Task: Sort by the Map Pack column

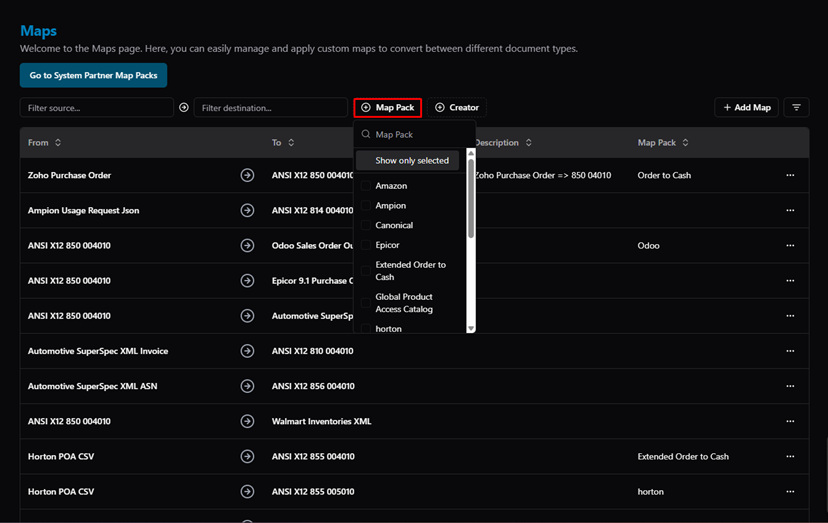Action: coord(663,143)
